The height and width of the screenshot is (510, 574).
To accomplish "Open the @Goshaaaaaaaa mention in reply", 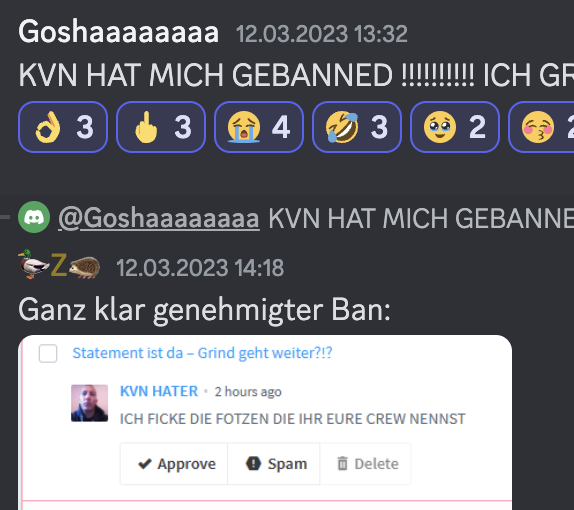I will (x=159, y=219).
